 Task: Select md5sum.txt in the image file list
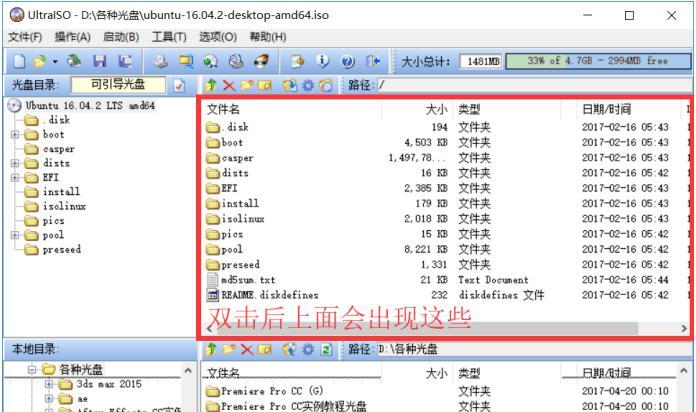click(x=248, y=280)
